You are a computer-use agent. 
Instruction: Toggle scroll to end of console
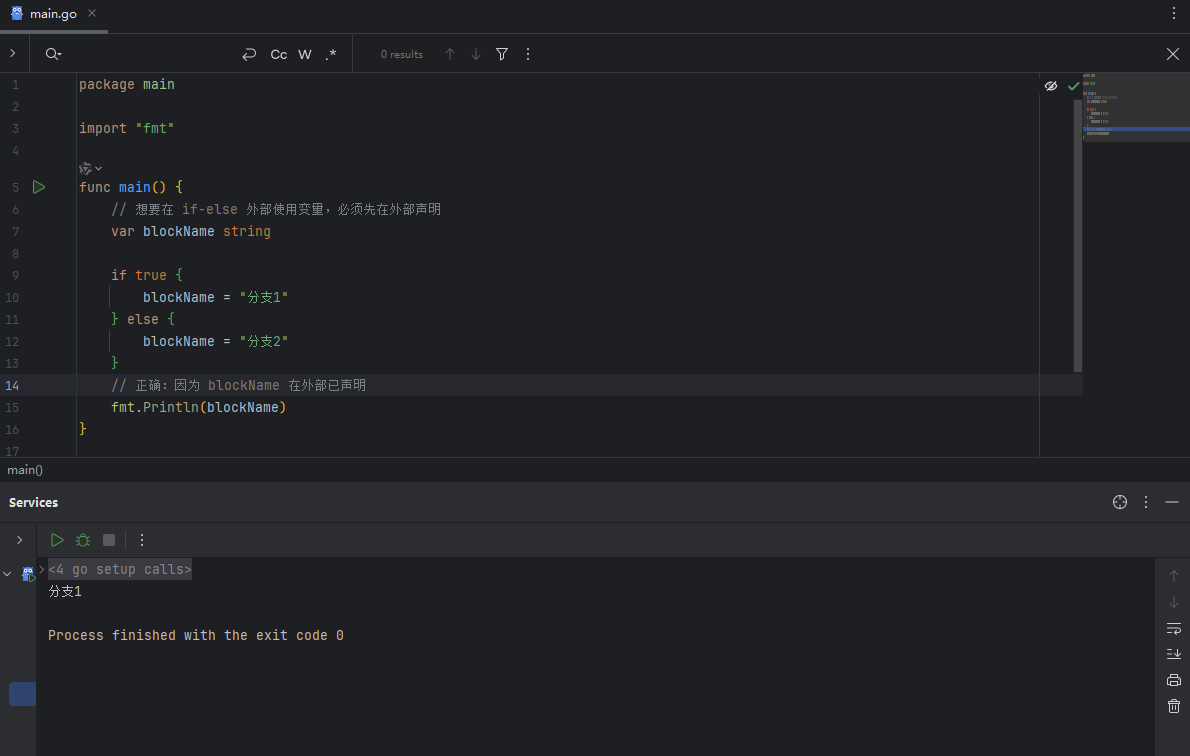(x=1173, y=654)
